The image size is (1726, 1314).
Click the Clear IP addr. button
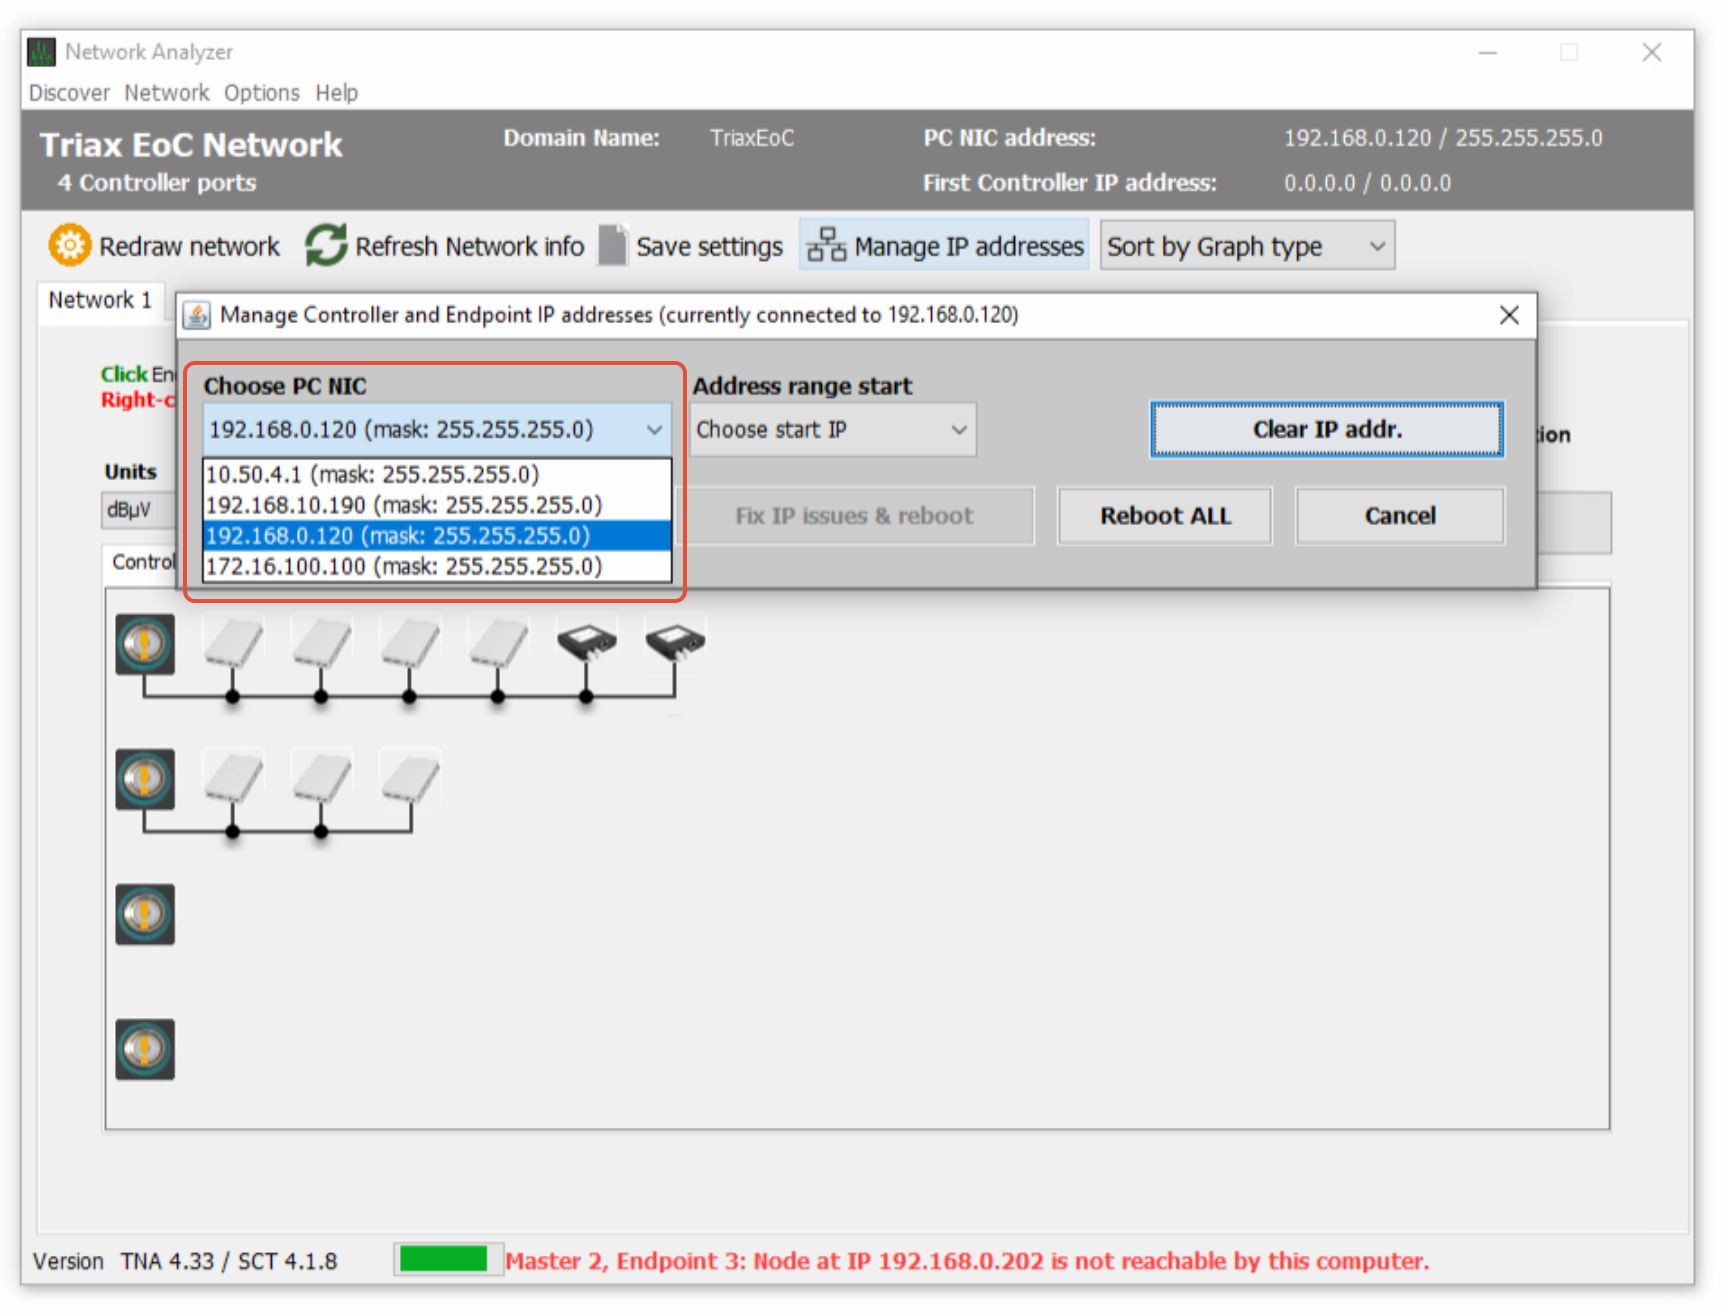point(1327,430)
